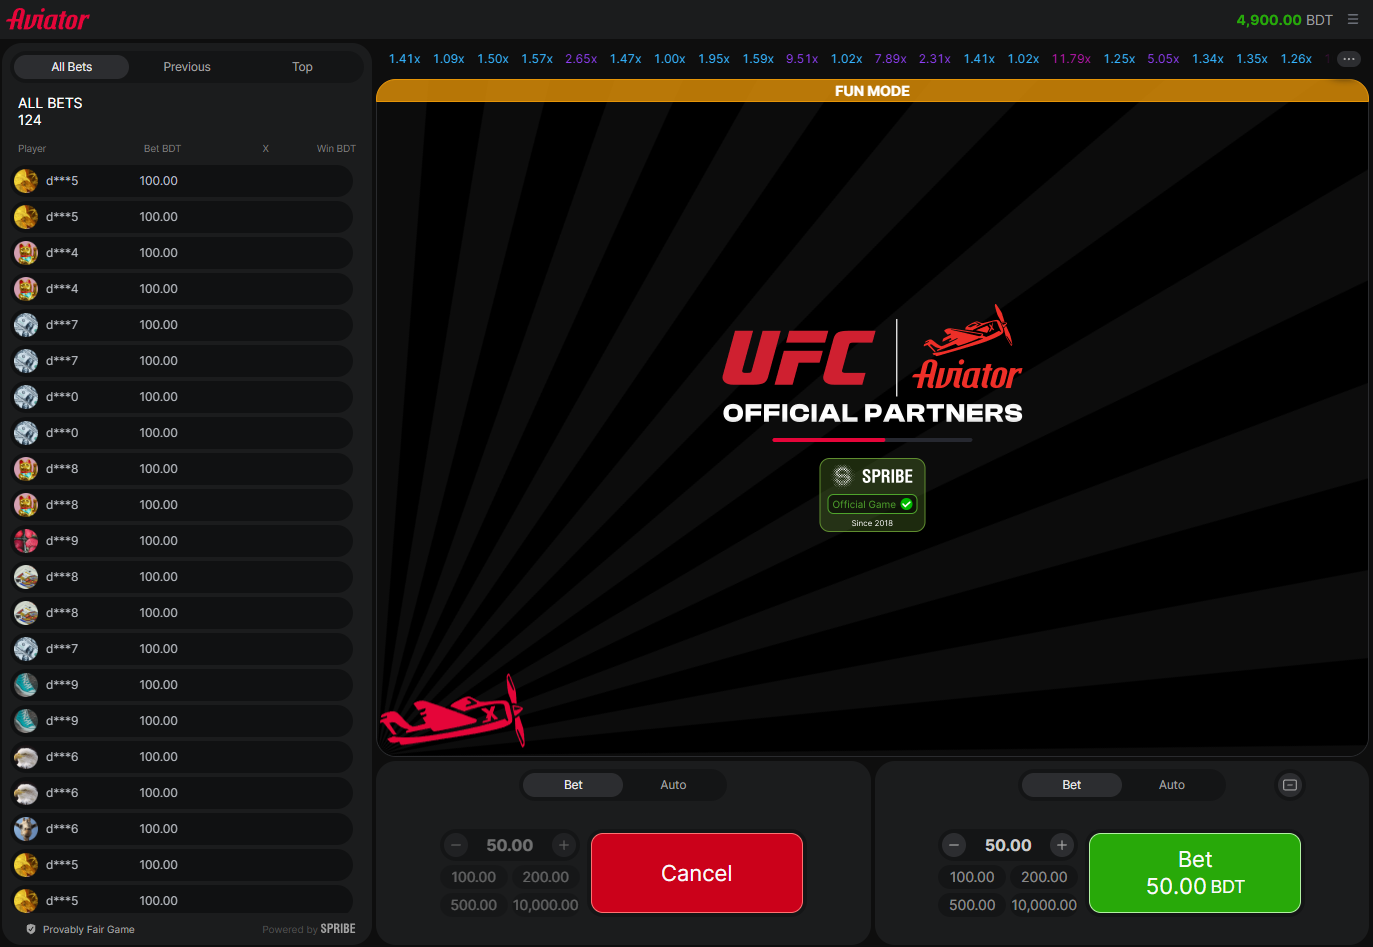Click the right bet amount field 50.00
Screen dimensions: 1373x947
pyautogui.click(x=1008, y=845)
